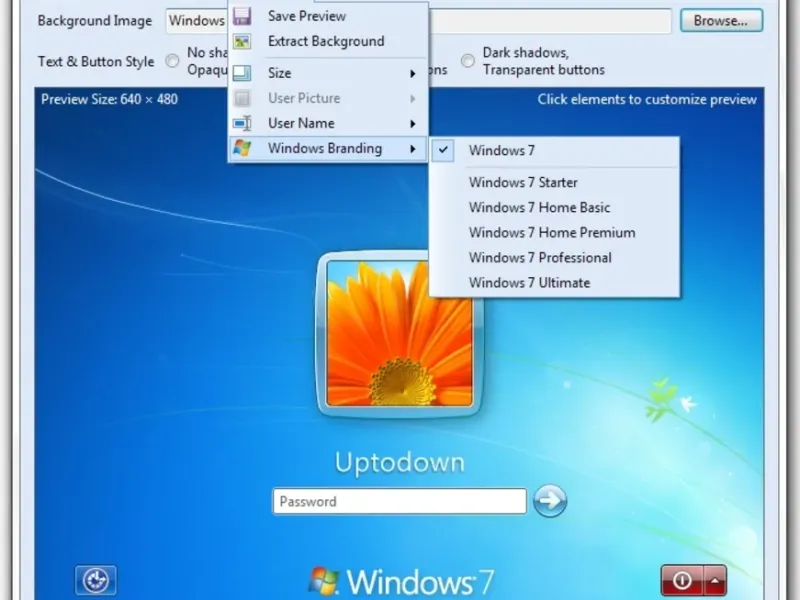This screenshot has height=600, width=800.
Task: Click the Password input field
Action: point(399,502)
